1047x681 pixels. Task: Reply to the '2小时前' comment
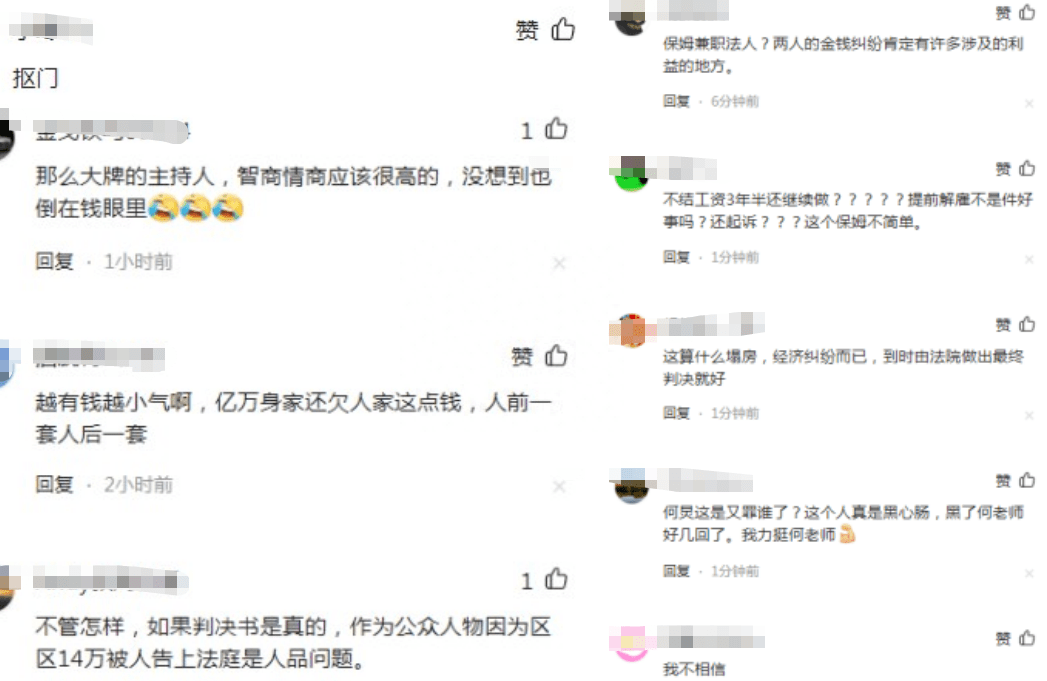[54, 484]
